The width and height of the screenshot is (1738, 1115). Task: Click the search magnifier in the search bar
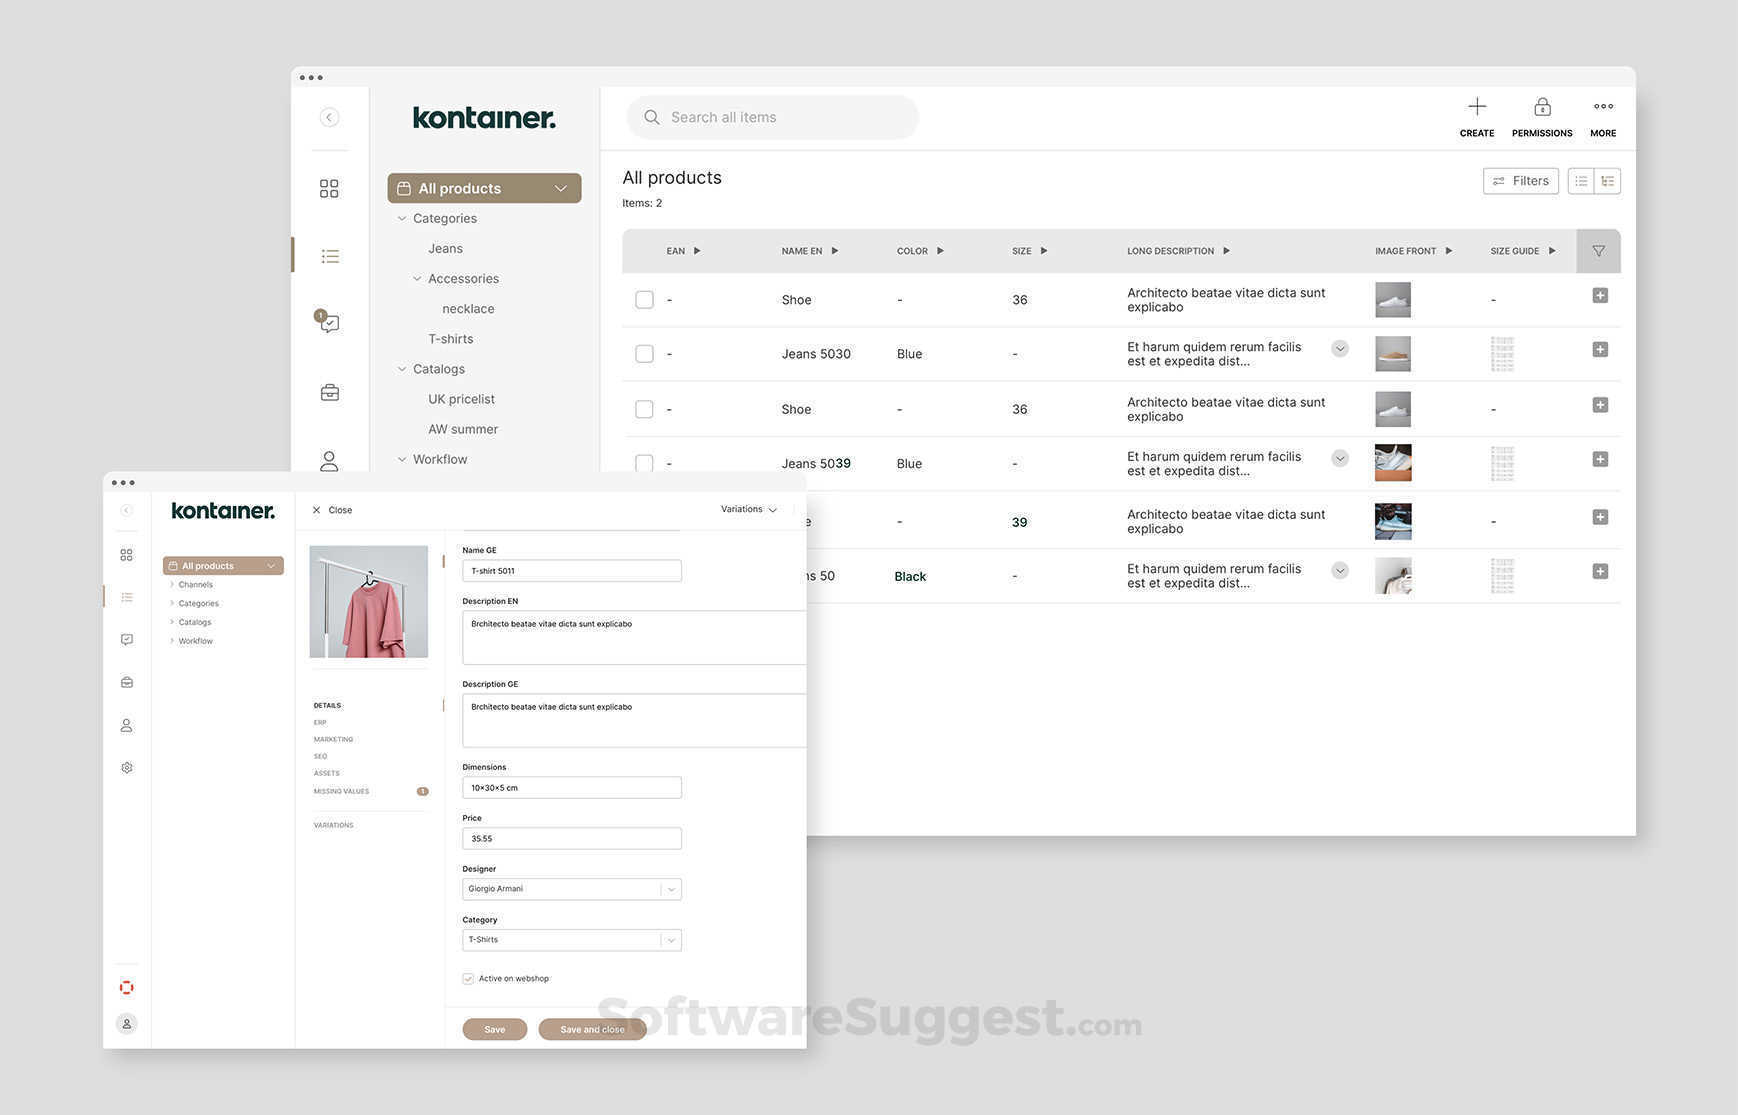[651, 117]
